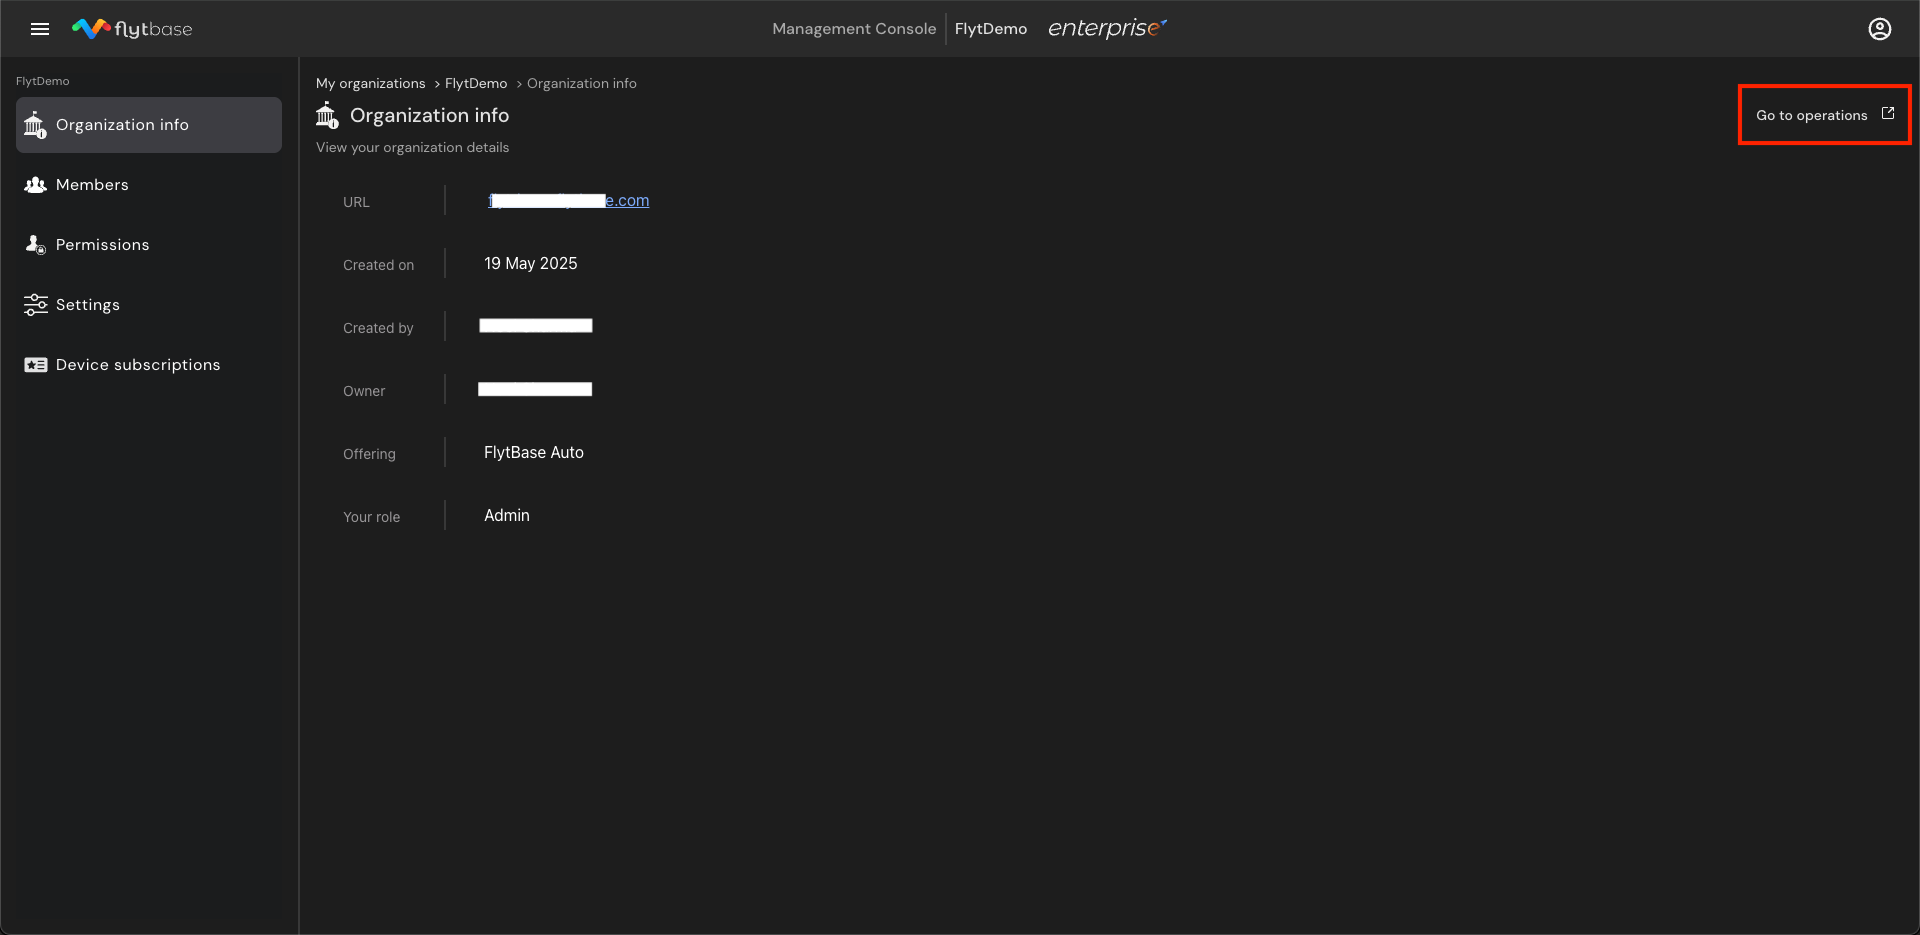The width and height of the screenshot is (1920, 935).
Task: Click the FlytBase Auto offering value
Action: point(534,453)
